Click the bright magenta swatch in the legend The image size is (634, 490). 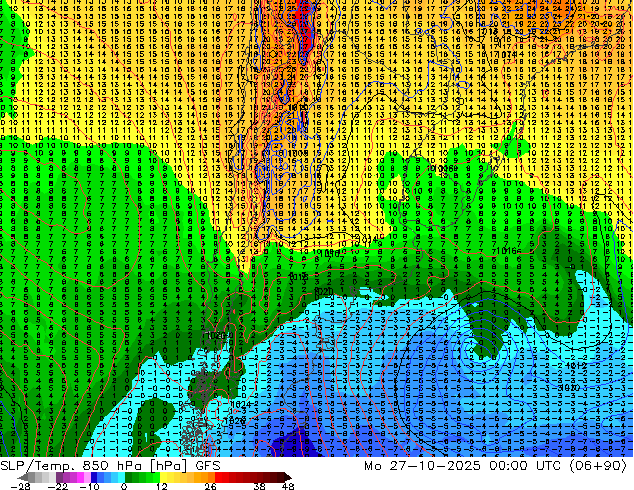tap(80, 477)
